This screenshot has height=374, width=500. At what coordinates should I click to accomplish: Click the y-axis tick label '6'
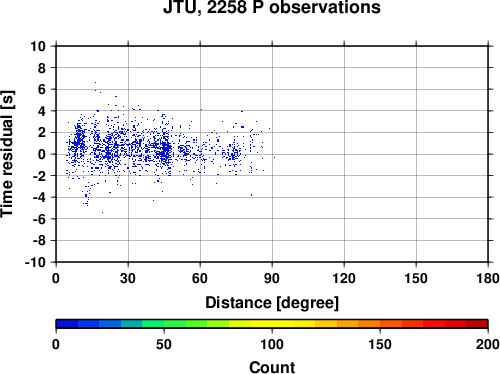(x=42, y=90)
